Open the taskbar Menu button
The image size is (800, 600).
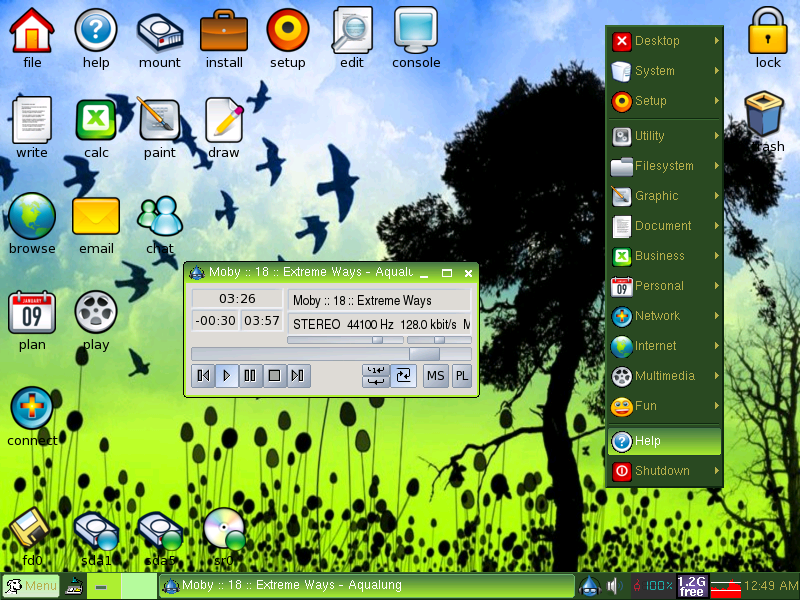pyautogui.click(x=30, y=586)
